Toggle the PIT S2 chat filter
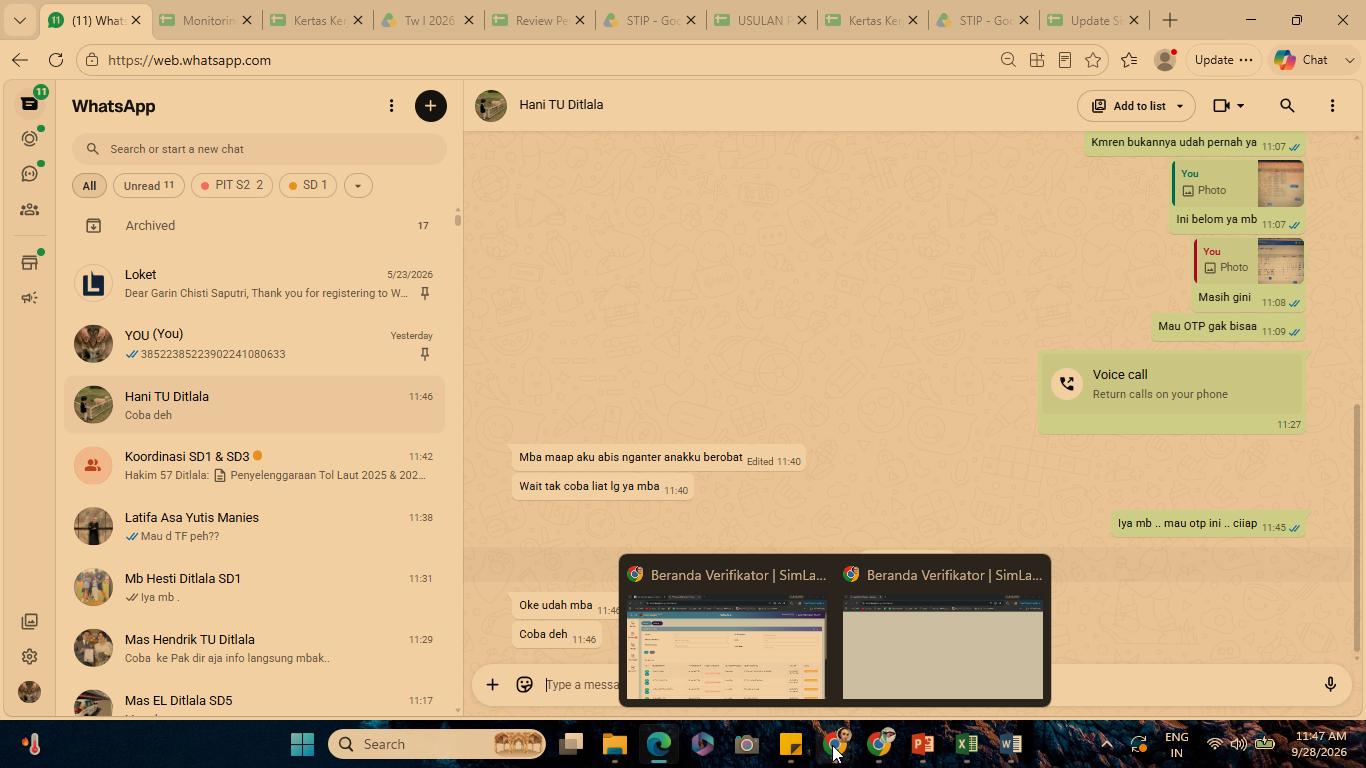The image size is (1366, 768). tap(232, 185)
